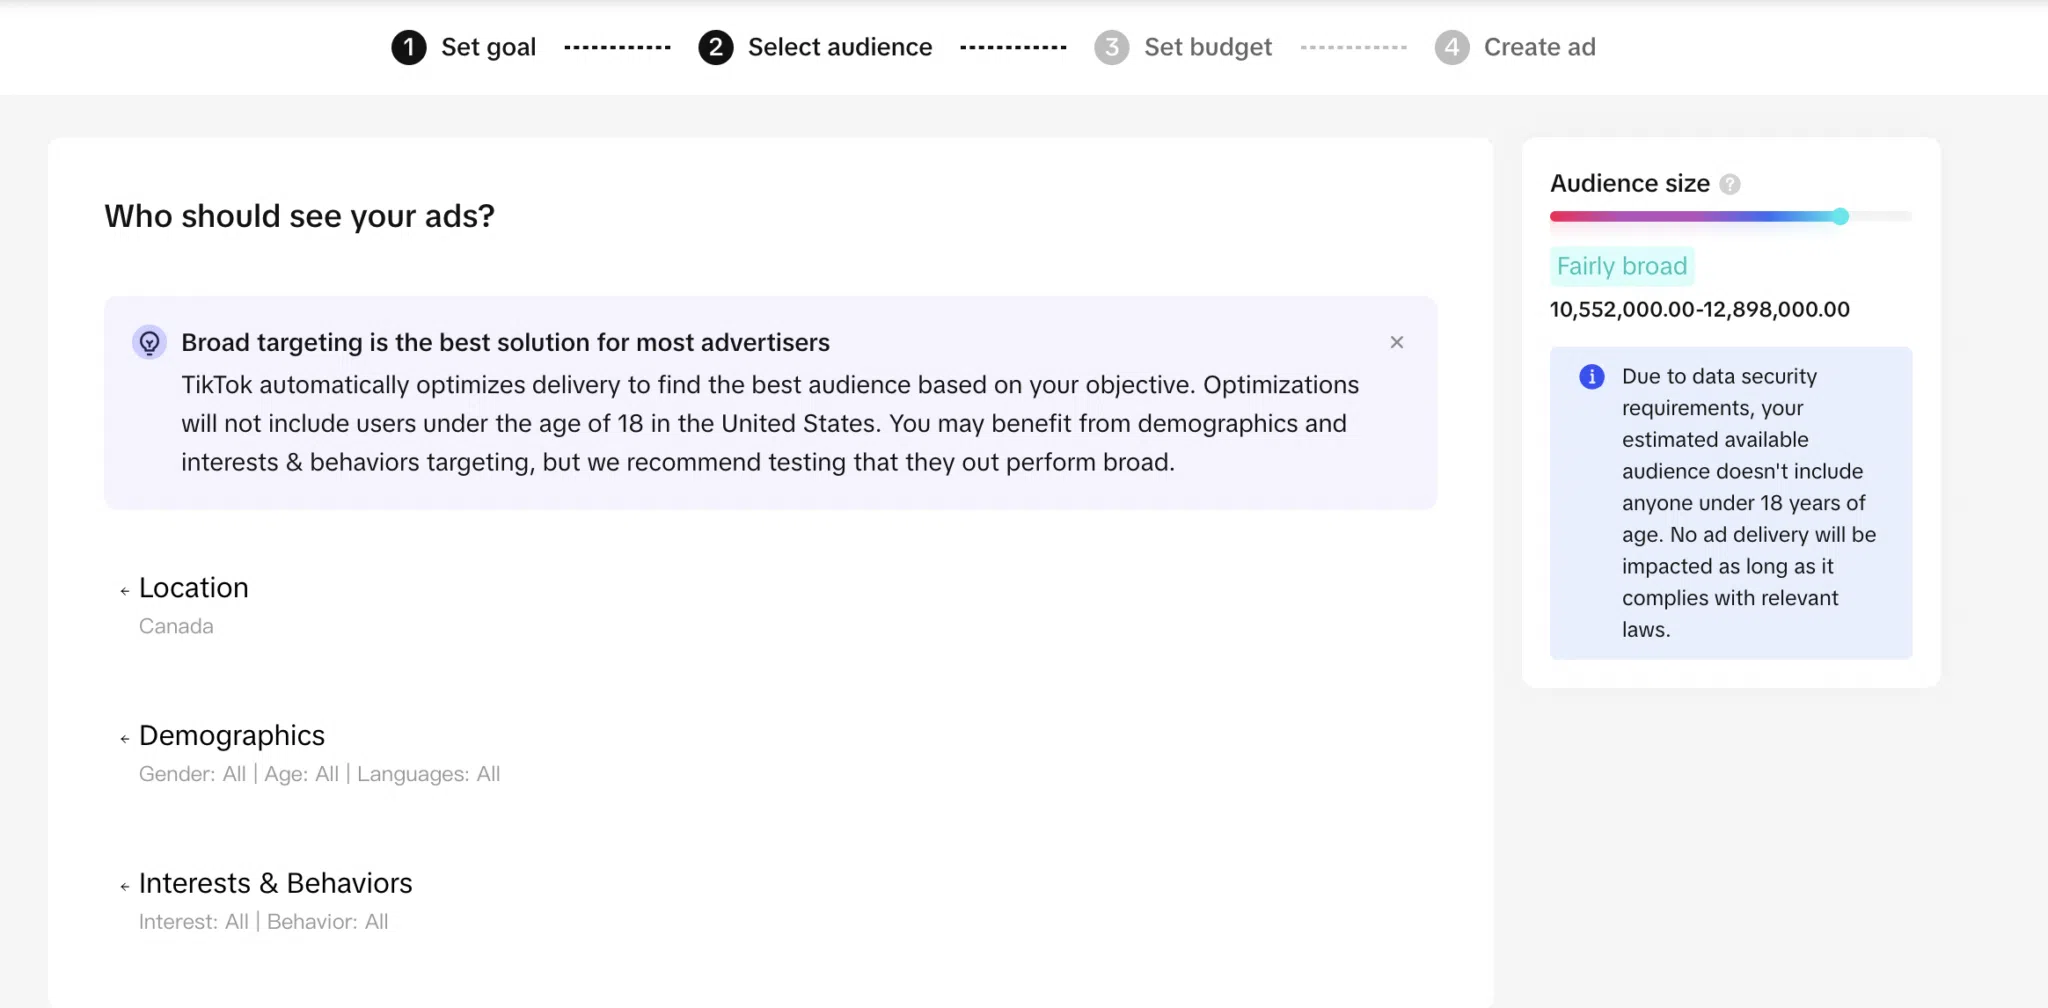
Task: Open the Demographics heading
Action: click(x=232, y=736)
